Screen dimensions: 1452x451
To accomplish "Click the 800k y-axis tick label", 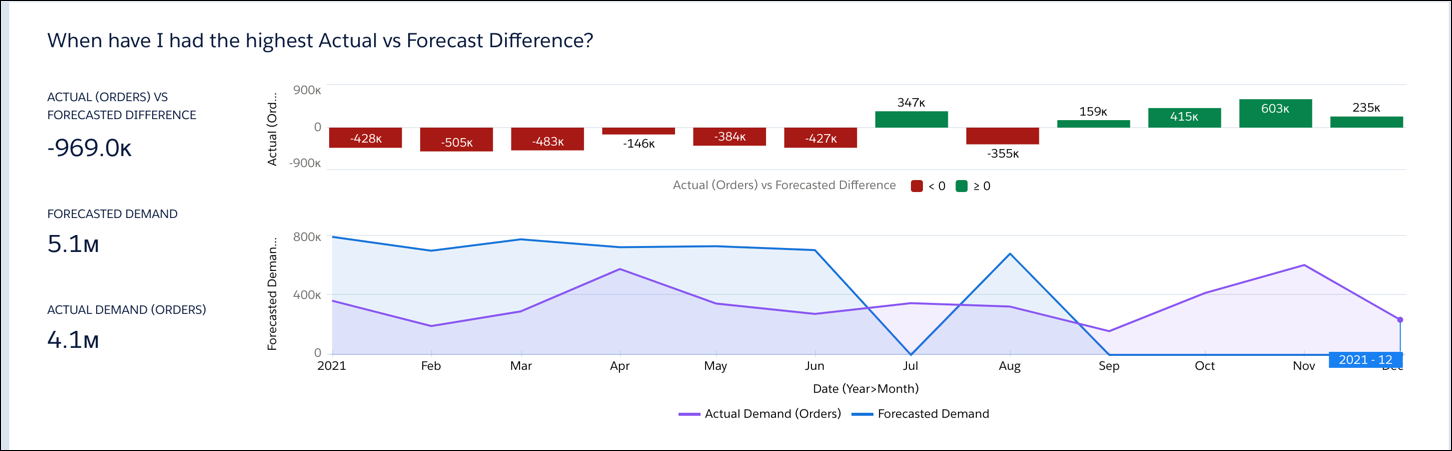I will [308, 237].
